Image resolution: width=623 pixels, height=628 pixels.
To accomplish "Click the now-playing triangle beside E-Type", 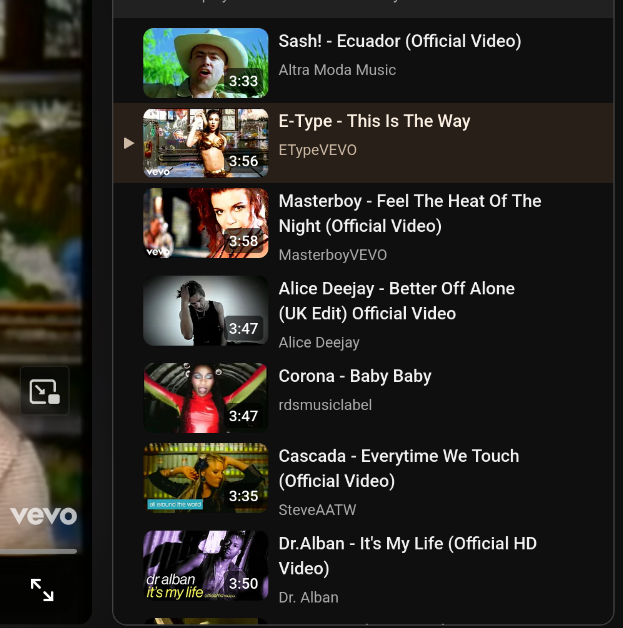I will pyautogui.click(x=129, y=143).
